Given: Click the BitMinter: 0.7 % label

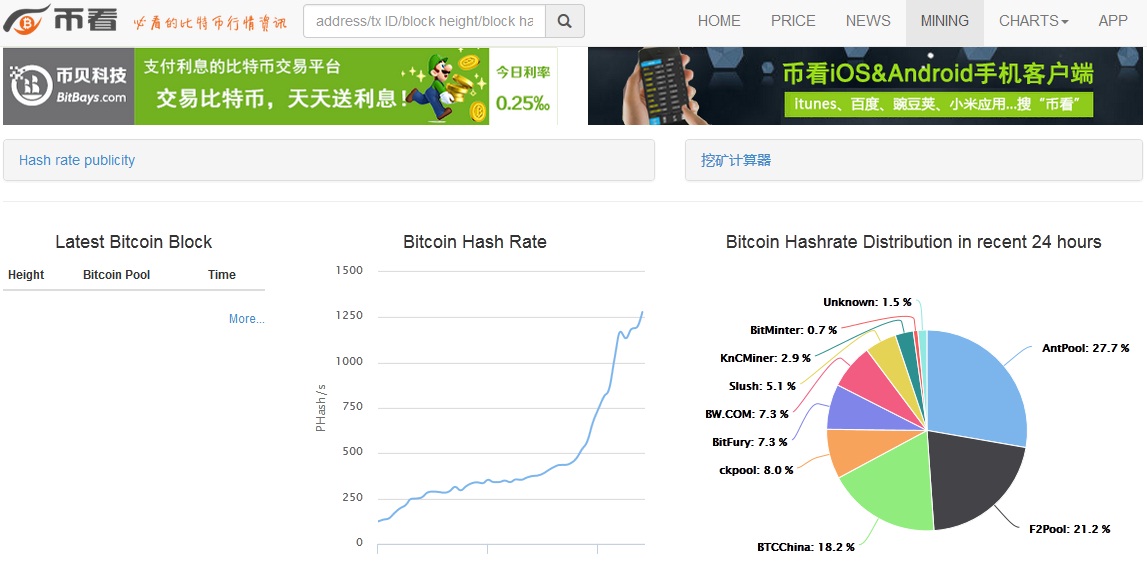Looking at the screenshot, I should click(x=793, y=331).
